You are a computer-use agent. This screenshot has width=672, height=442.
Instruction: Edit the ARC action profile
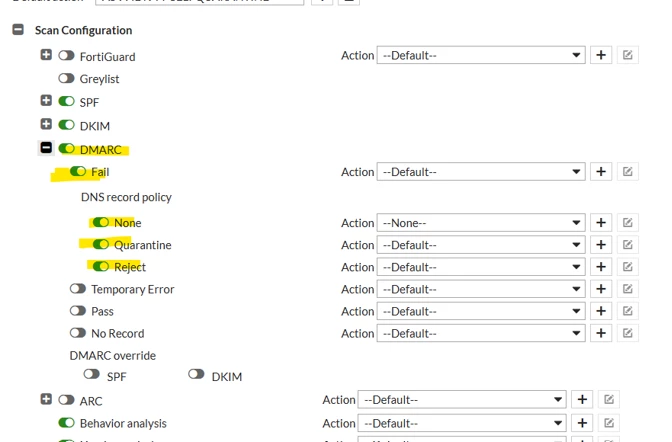[x=609, y=399]
